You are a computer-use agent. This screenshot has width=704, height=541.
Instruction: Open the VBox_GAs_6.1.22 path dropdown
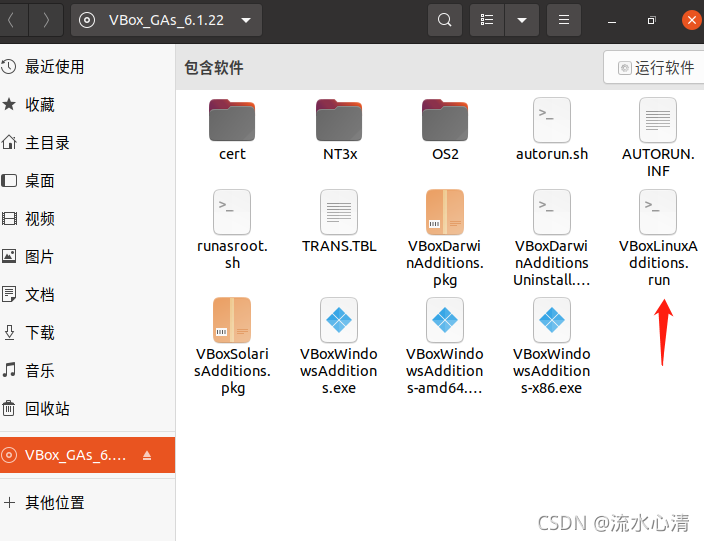pos(166,20)
